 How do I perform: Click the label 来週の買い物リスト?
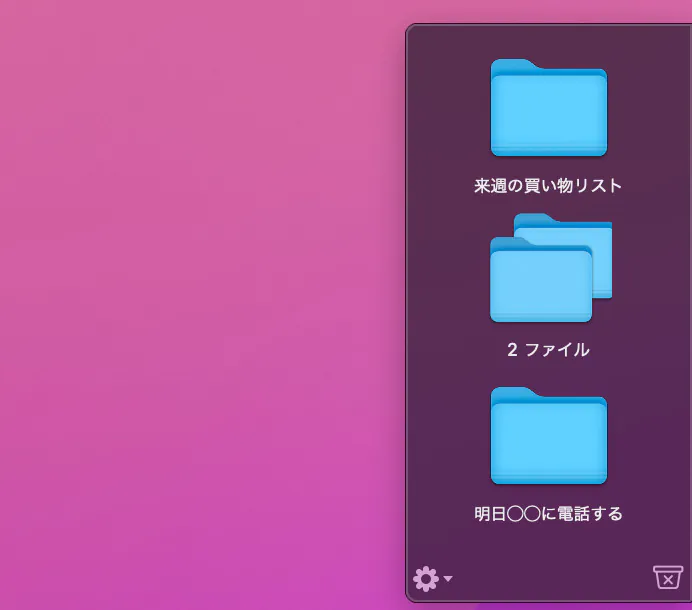tap(548, 186)
